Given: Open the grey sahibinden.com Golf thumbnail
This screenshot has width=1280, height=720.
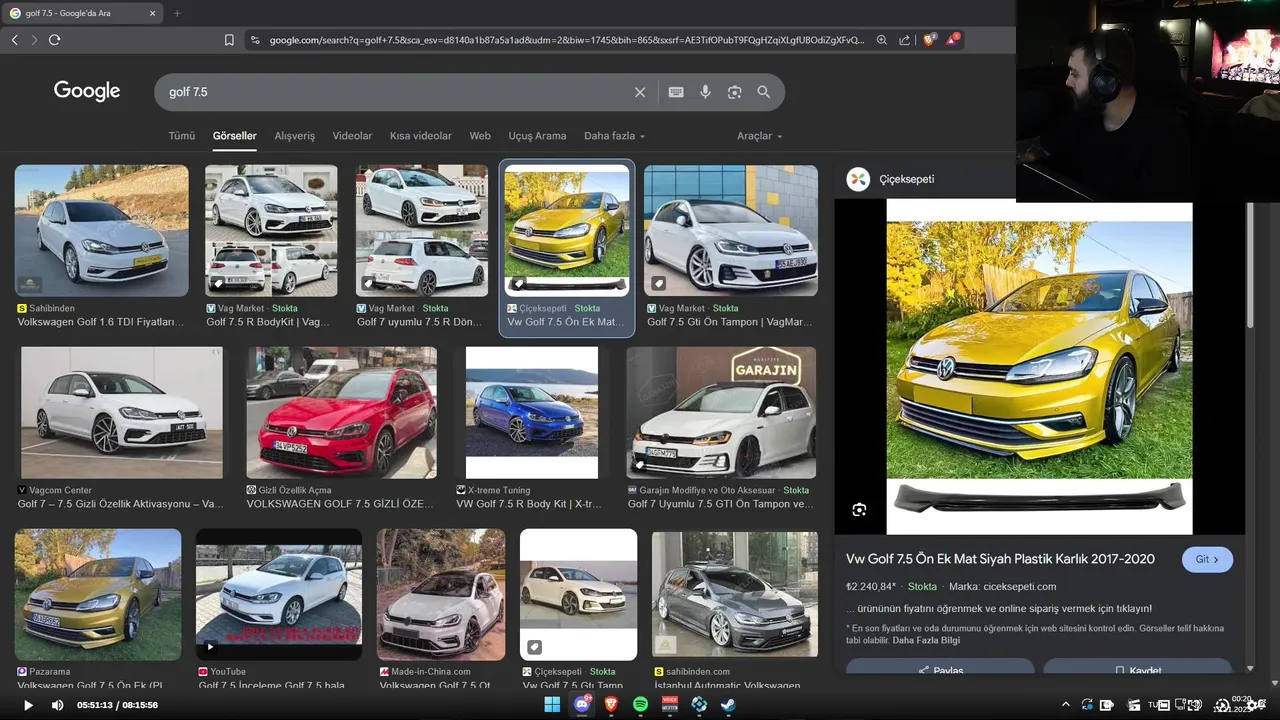Looking at the screenshot, I should click(x=735, y=594).
